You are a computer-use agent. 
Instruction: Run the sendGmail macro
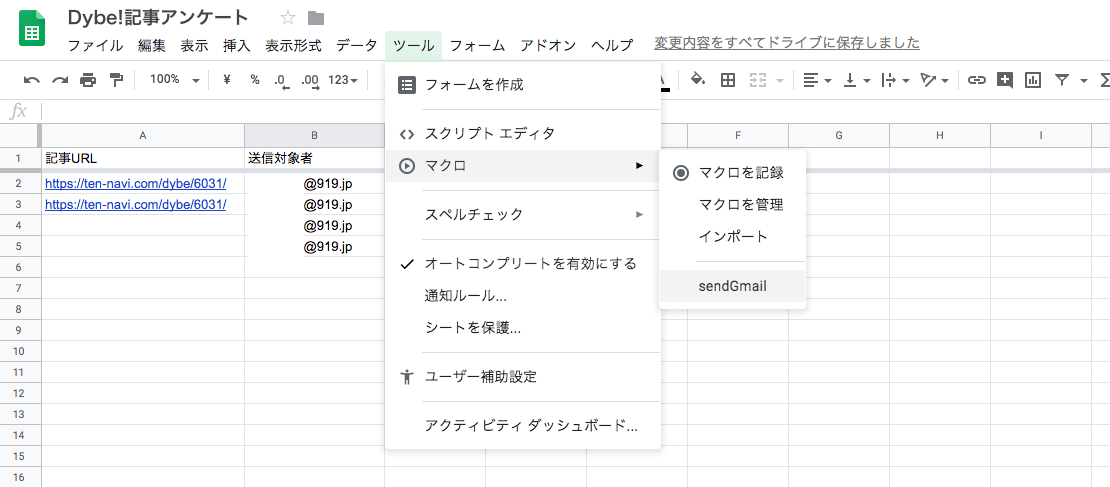click(732, 286)
